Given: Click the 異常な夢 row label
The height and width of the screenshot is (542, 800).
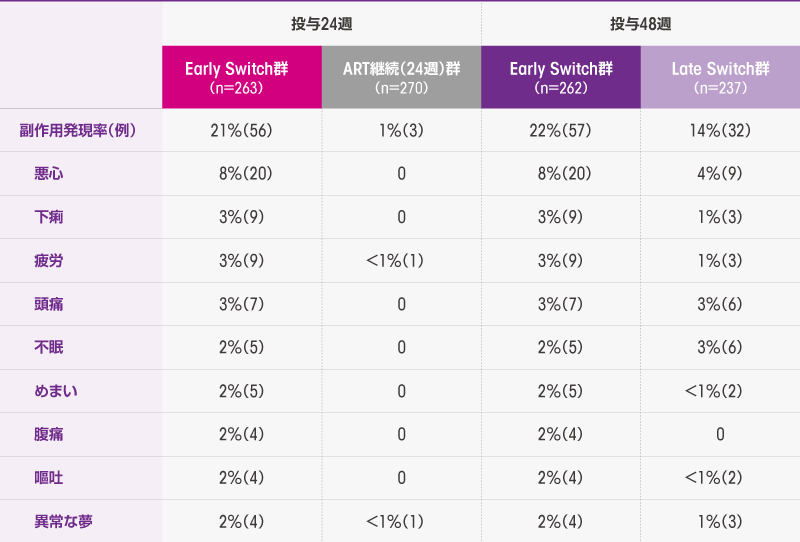Looking at the screenshot, I should 63,522.
